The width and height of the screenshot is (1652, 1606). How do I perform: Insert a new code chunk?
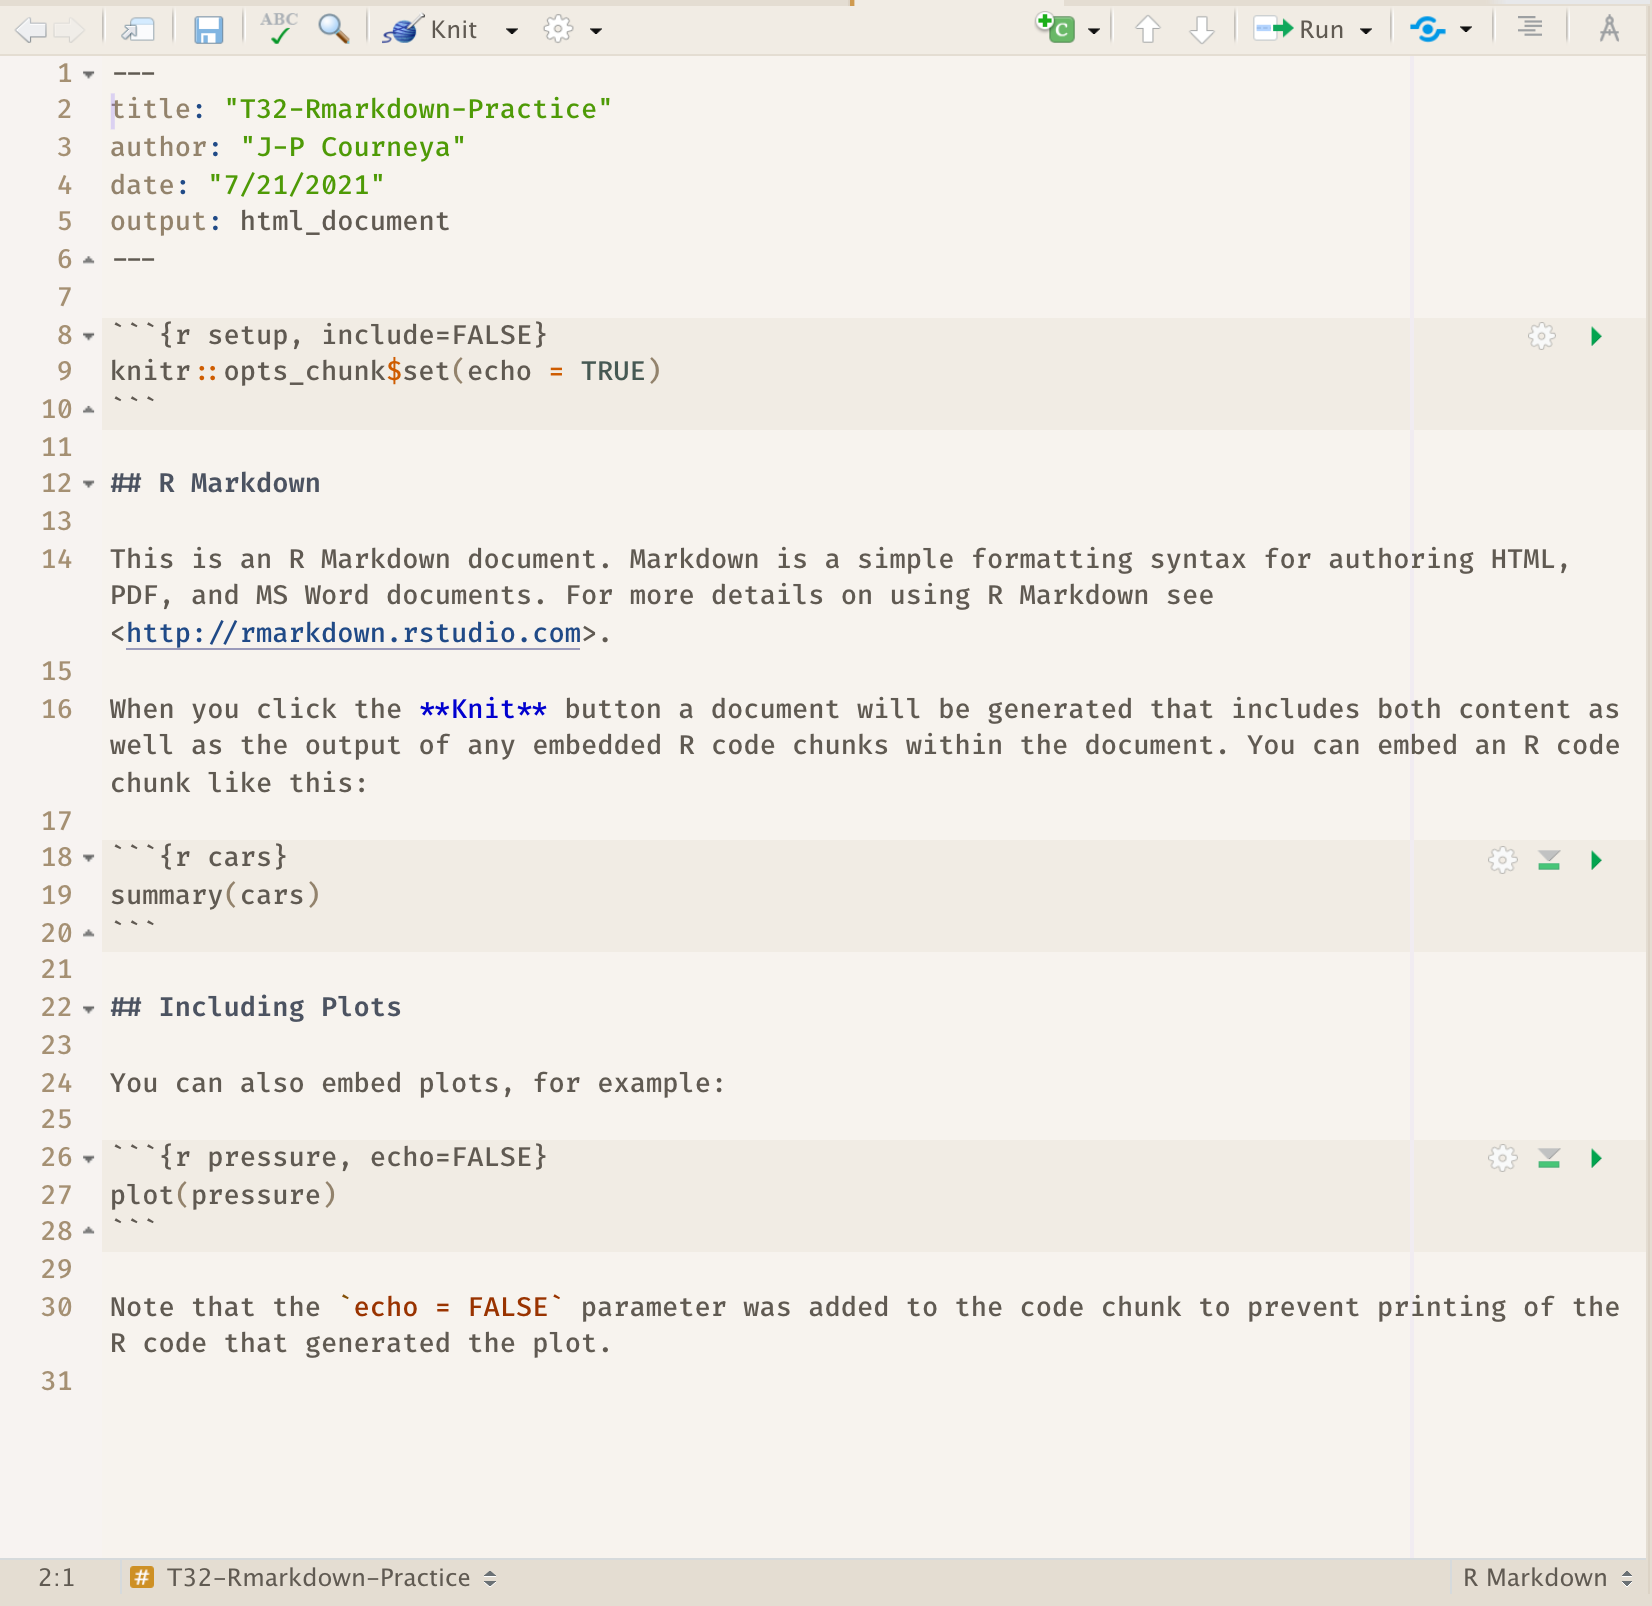(x=1056, y=29)
